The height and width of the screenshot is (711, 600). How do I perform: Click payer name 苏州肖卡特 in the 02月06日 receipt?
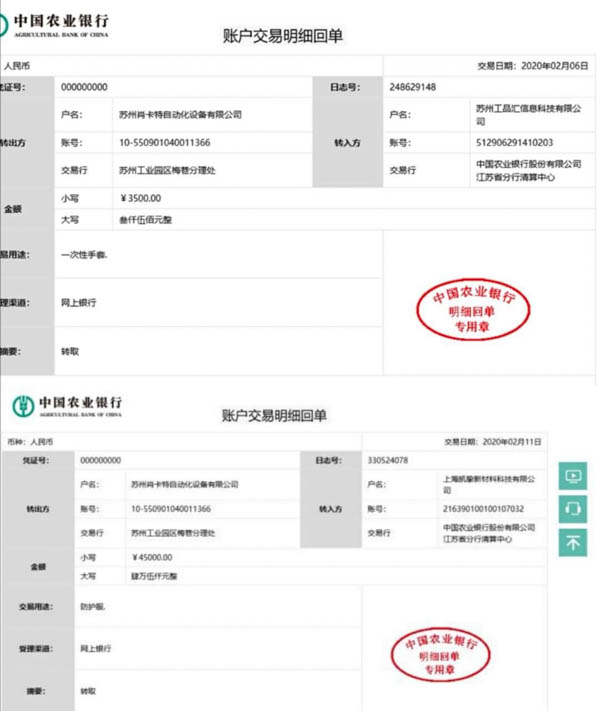(180, 115)
